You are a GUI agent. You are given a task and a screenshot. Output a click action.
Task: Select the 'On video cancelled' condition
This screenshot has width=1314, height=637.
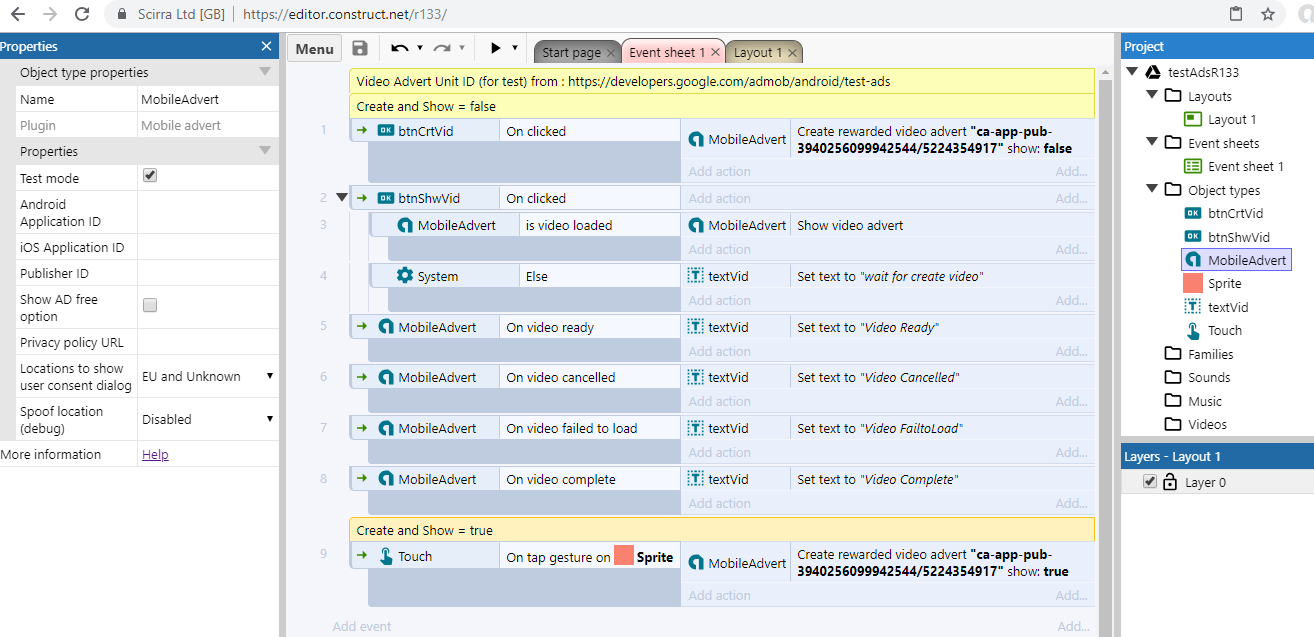pos(589,377)
